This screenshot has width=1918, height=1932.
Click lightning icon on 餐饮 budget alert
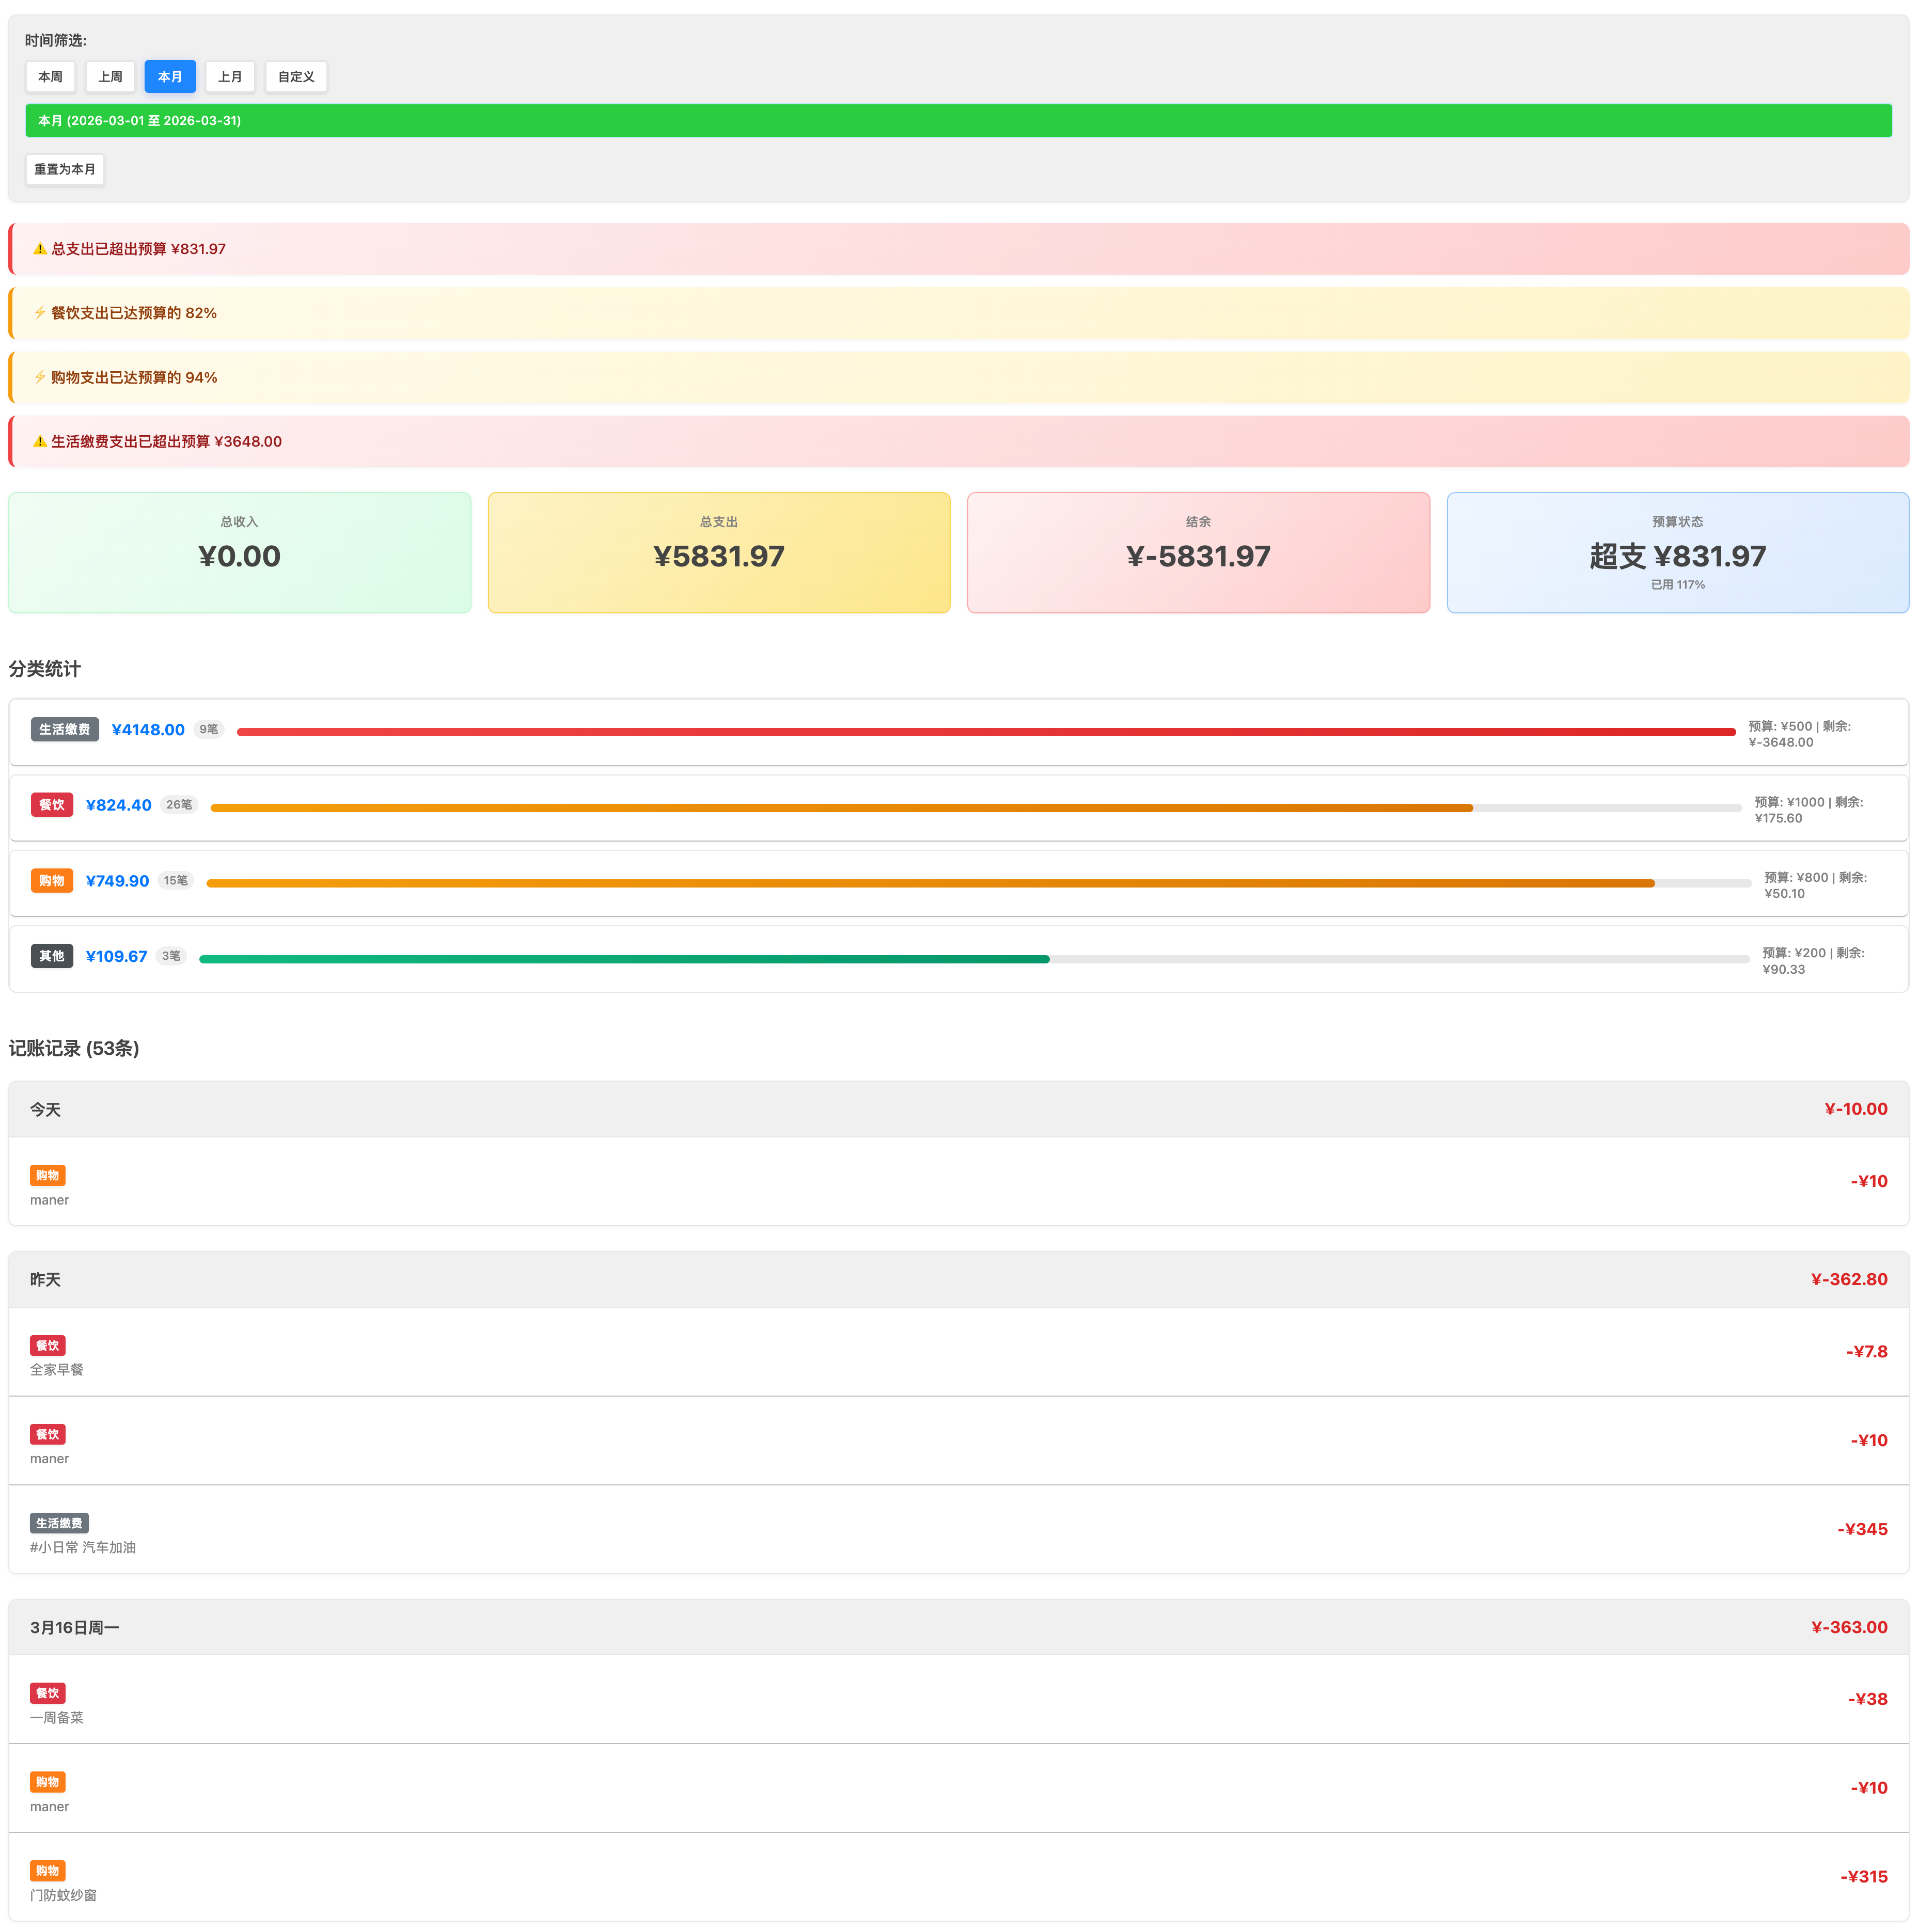pyautogui.click(x=40, y=313)
